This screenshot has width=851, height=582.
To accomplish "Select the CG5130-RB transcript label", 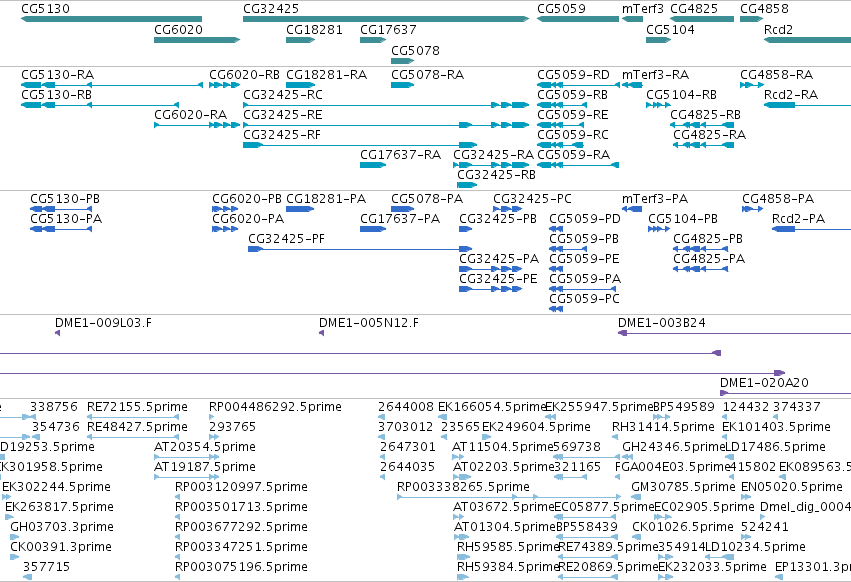I will [x=56, y=94].
